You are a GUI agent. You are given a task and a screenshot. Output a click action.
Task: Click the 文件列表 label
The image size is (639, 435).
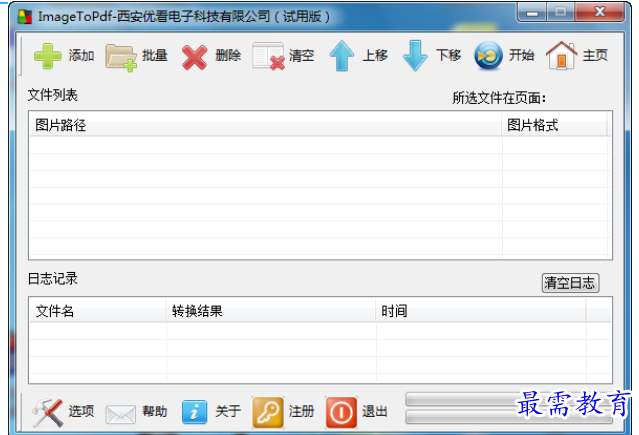(53, 95)
